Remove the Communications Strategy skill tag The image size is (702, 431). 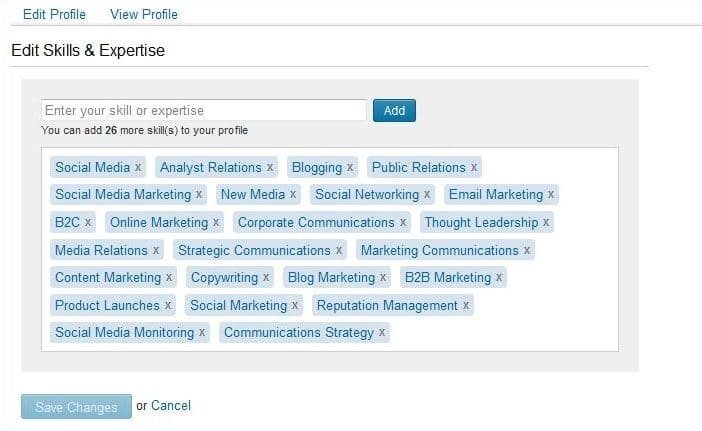tap(382, 333)
